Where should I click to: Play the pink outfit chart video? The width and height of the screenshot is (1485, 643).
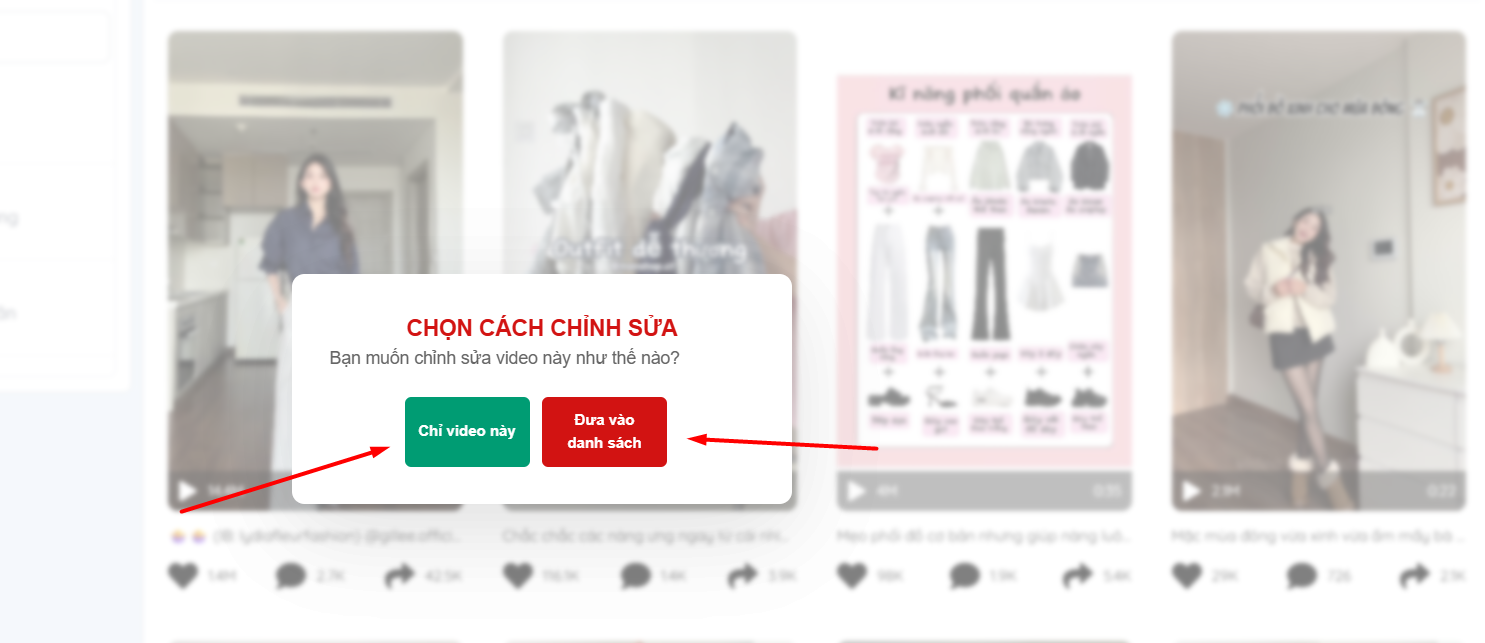pyautogui.click(x=856, y=491)
